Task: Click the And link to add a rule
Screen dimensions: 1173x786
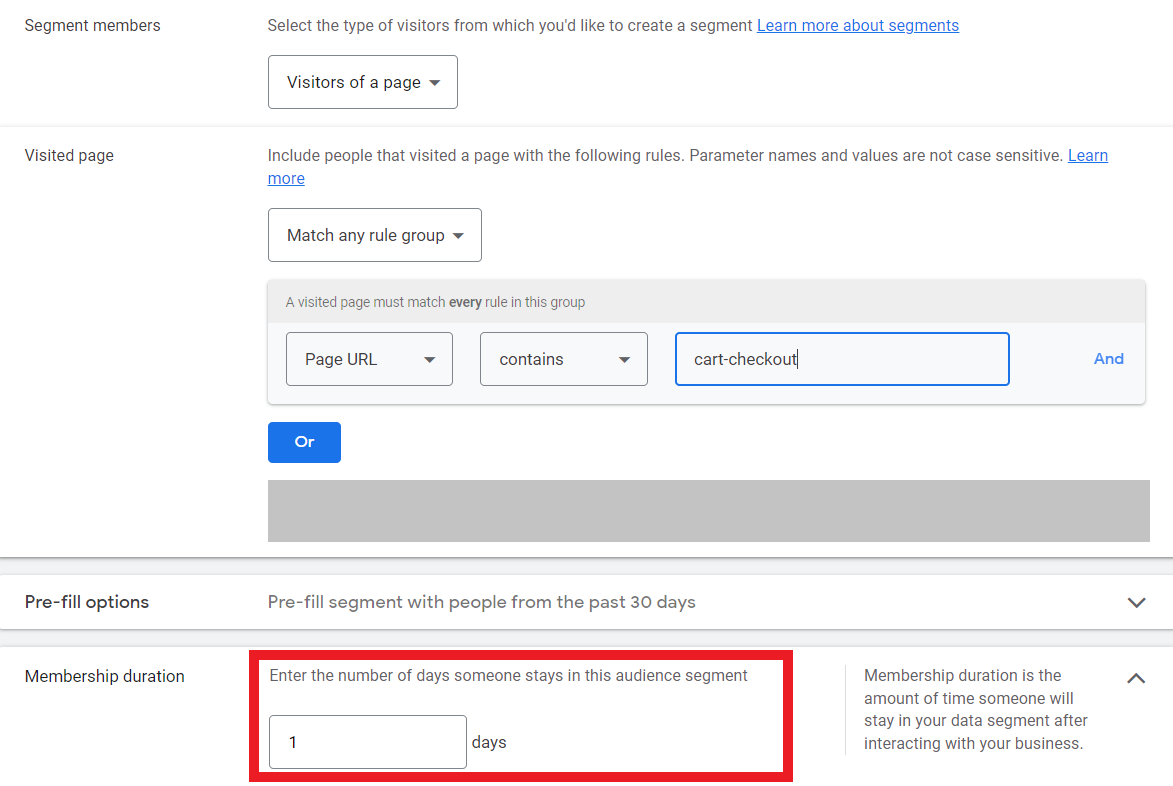Action: pyautogui.click(x=1108, y=358)
